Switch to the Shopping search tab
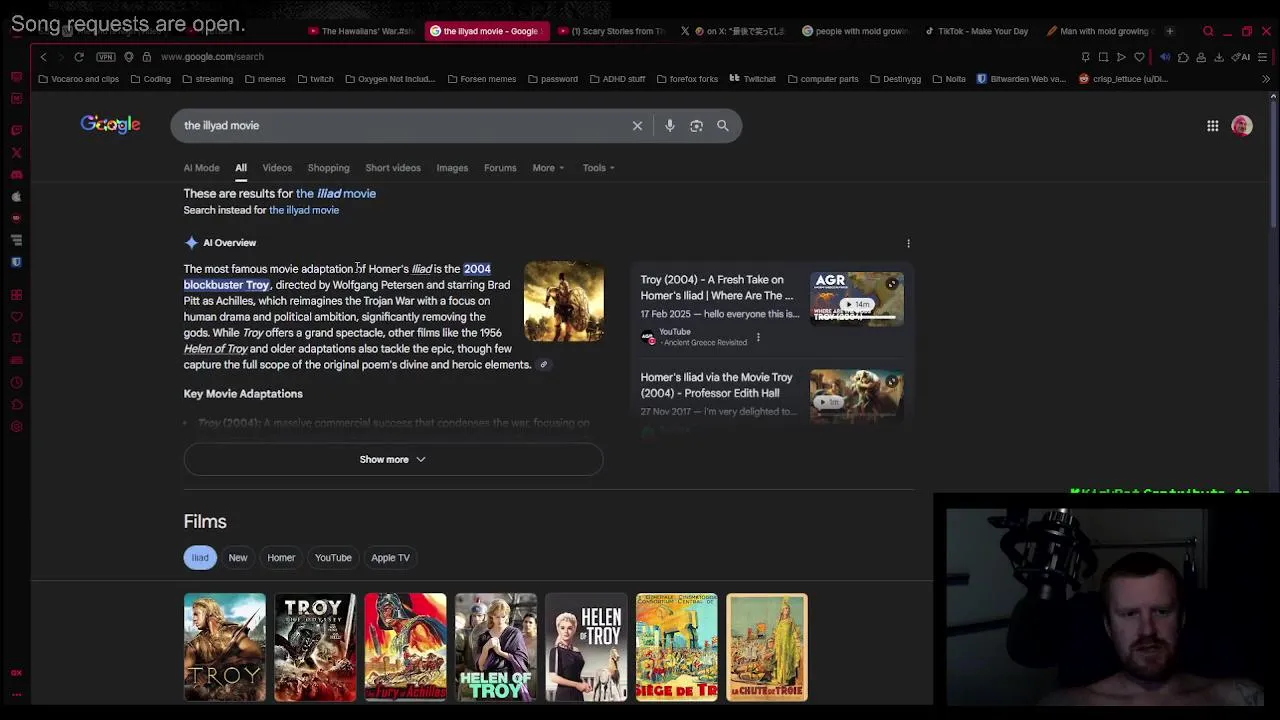This screenshot has width=1280, height=720. click(328, 168)
